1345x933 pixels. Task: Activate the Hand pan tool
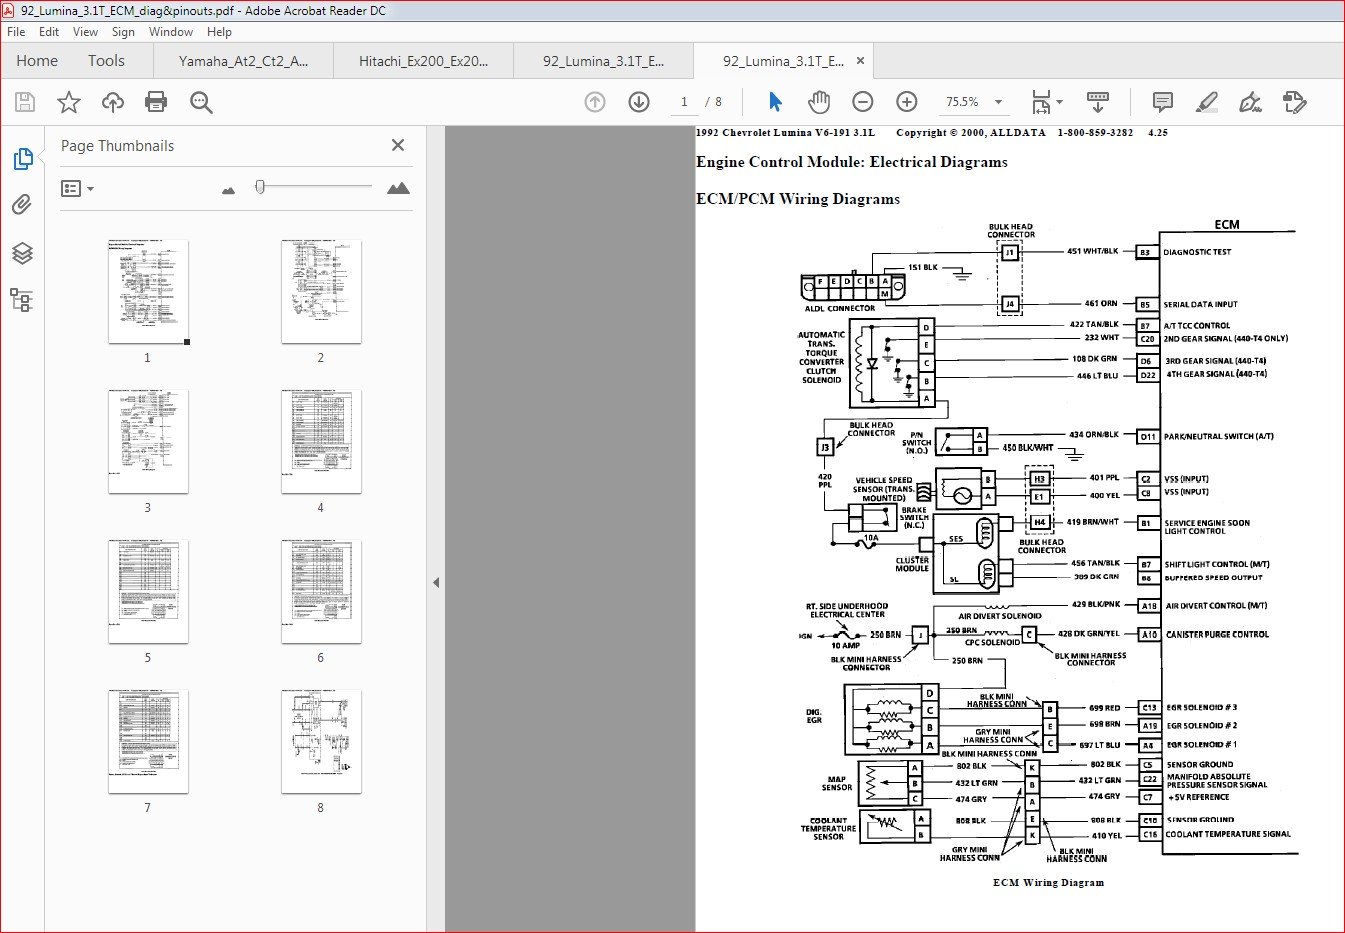[819, 102]
